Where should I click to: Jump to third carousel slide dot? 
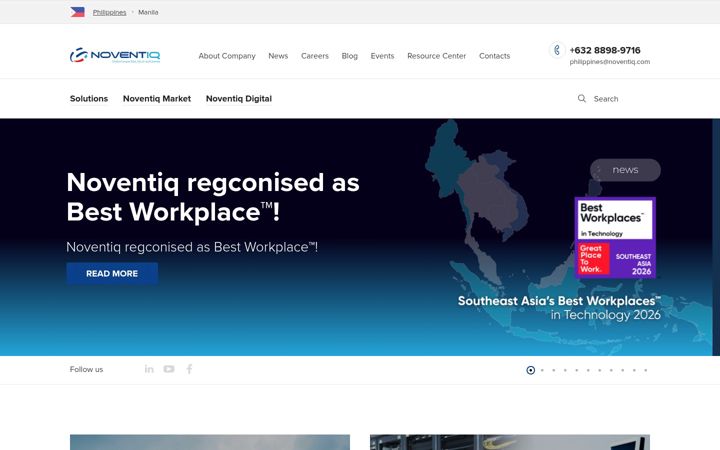coord(554,370)
